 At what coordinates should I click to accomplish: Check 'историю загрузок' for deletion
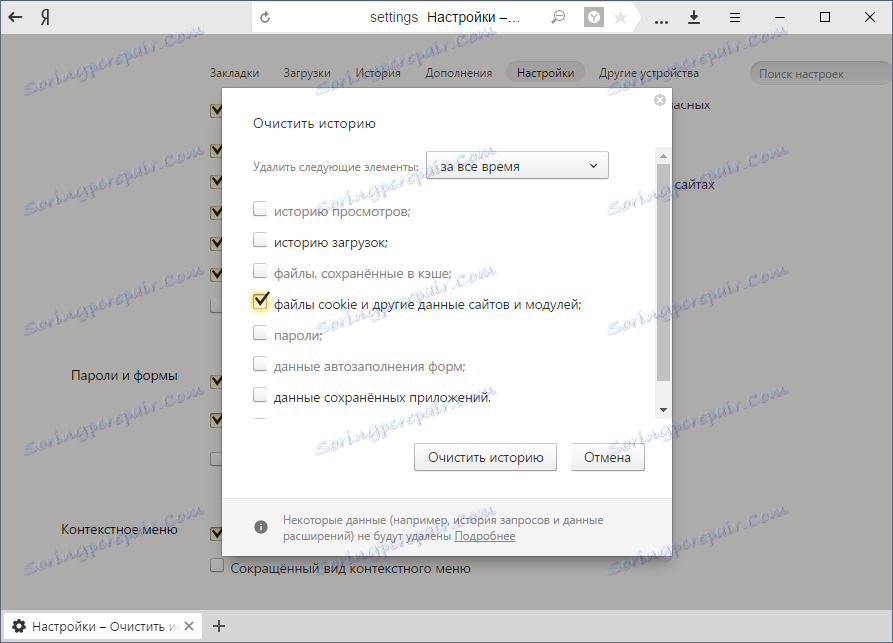(260, 241)
